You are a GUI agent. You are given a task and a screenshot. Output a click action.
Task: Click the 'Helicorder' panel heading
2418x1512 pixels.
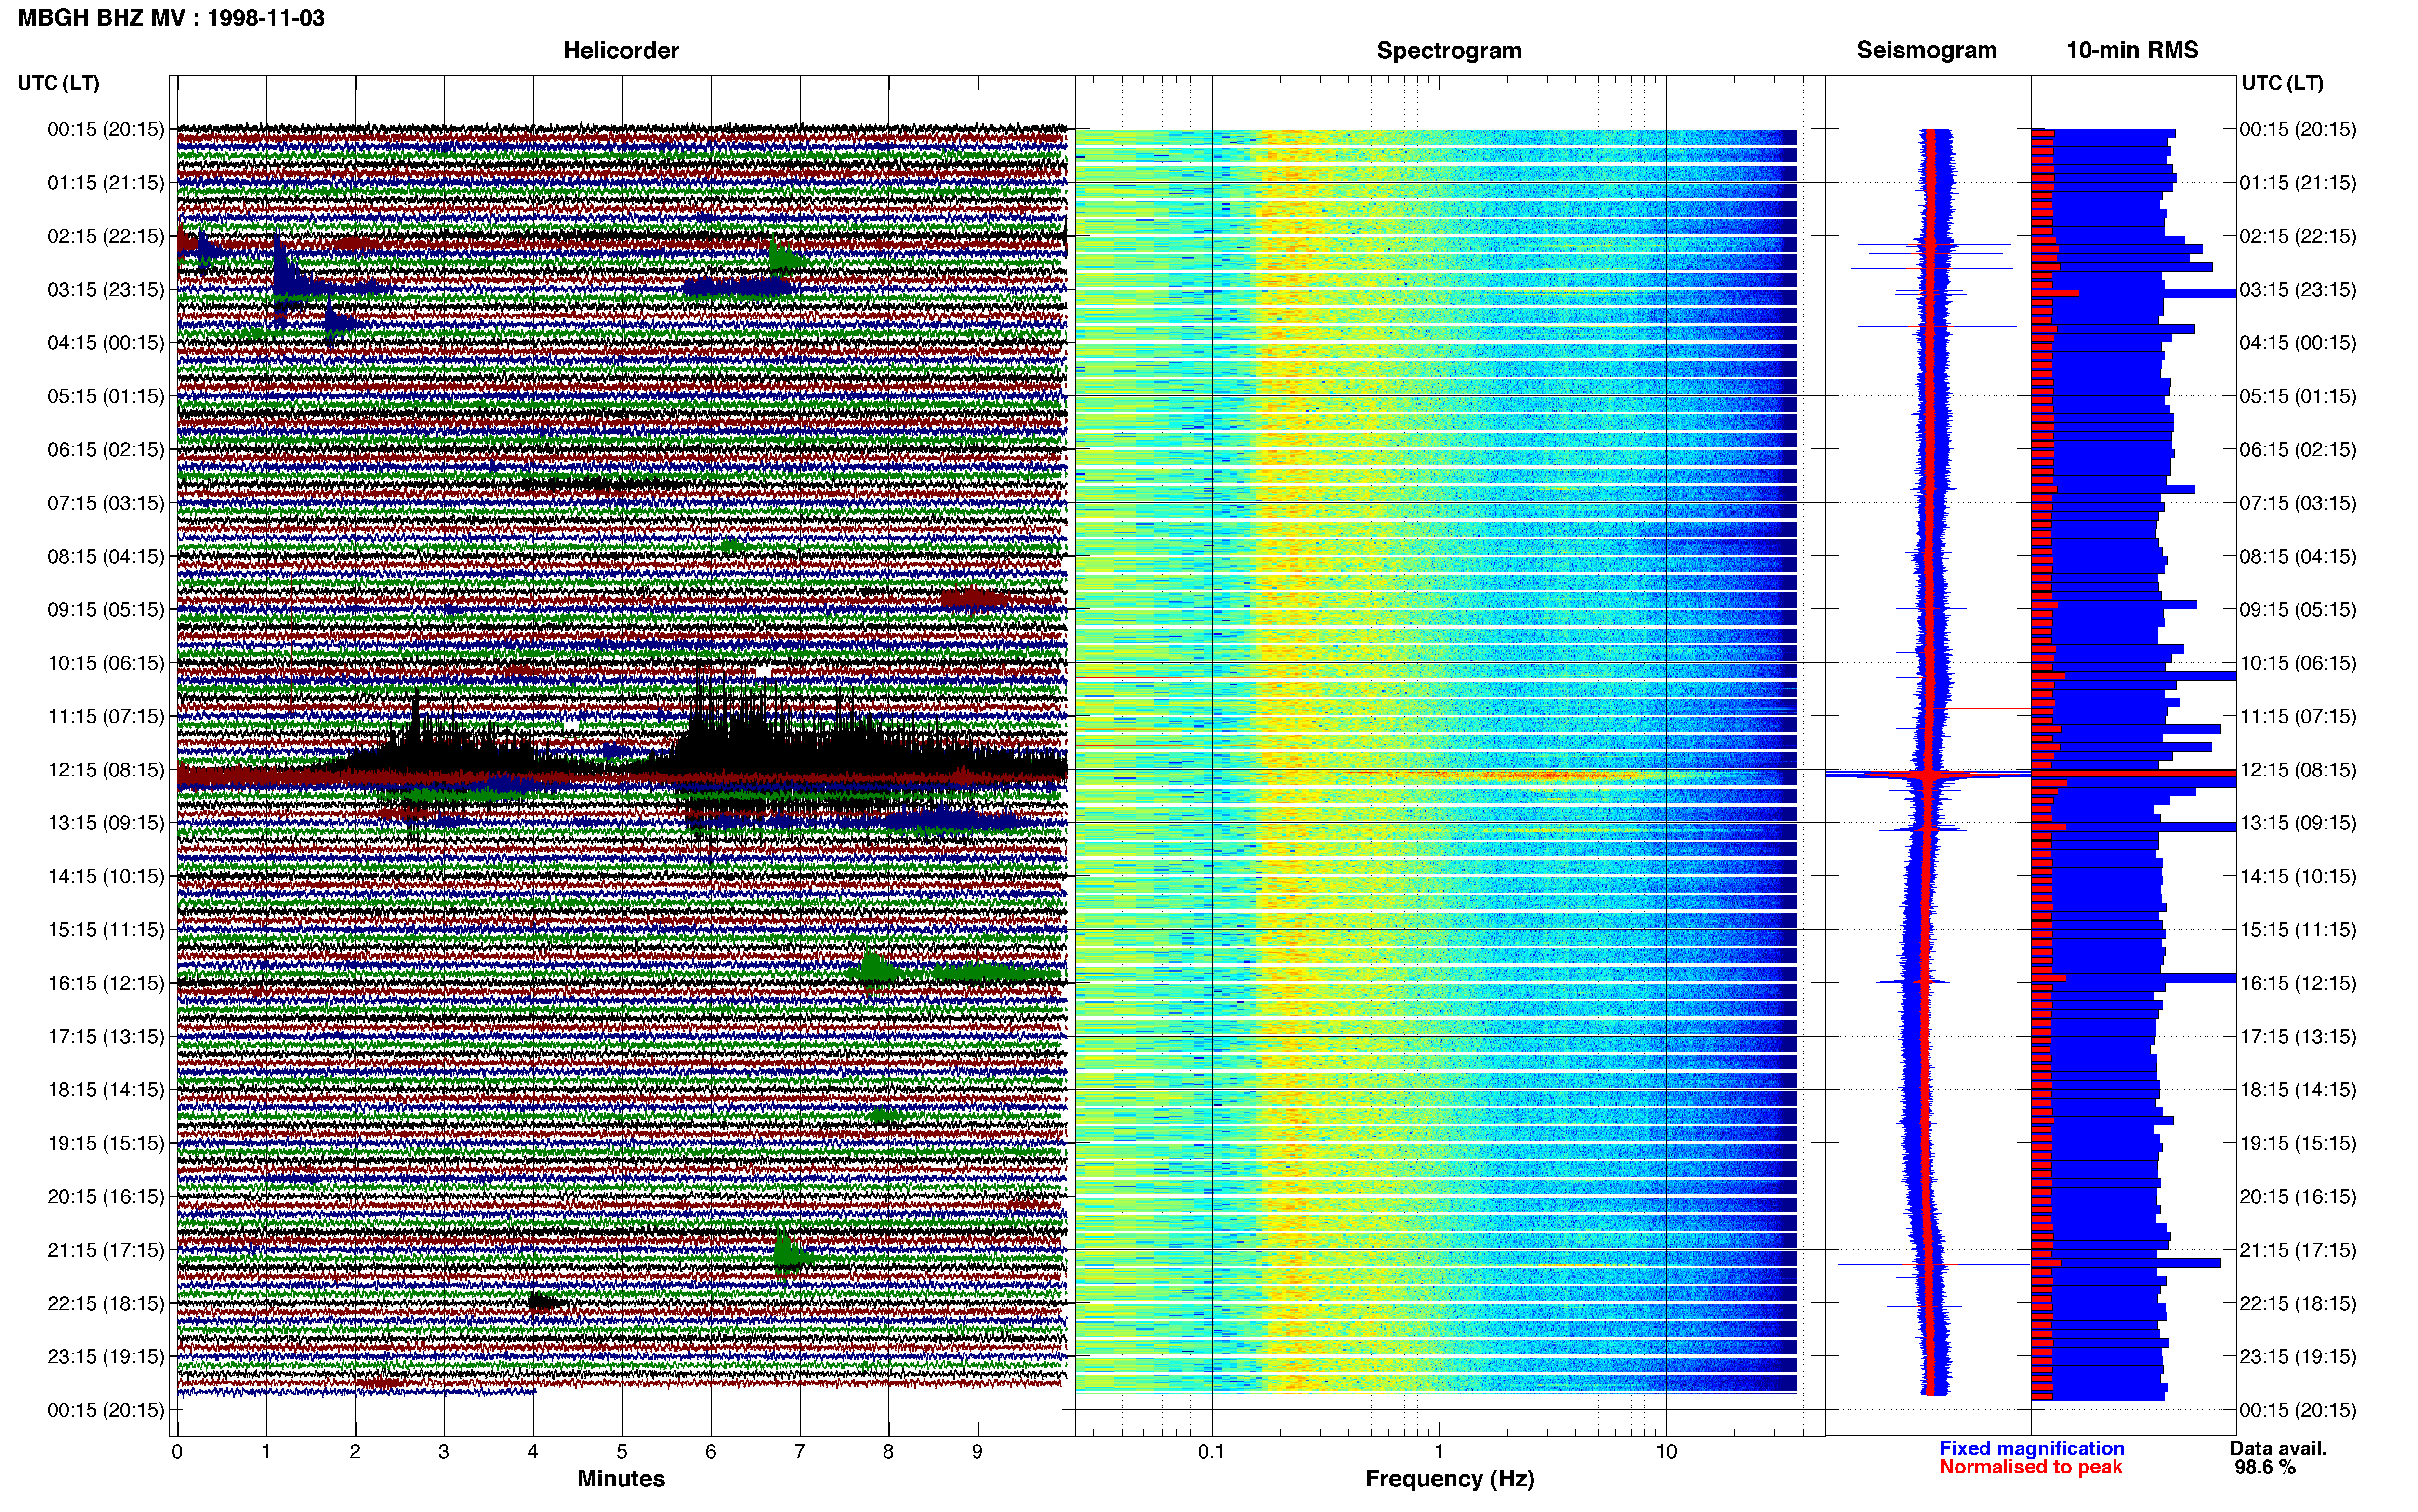point(621,50)
